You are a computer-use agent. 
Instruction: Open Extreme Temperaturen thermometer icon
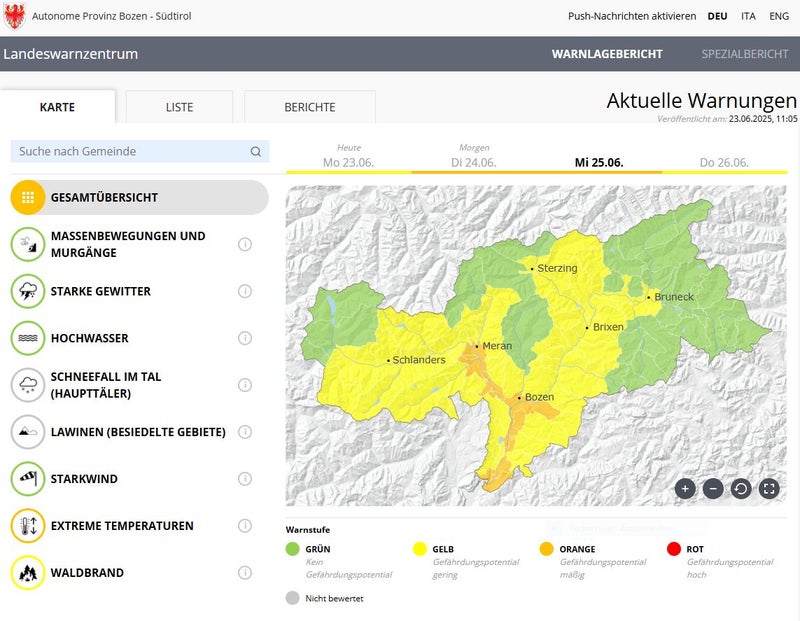click(x=28, y=526)
